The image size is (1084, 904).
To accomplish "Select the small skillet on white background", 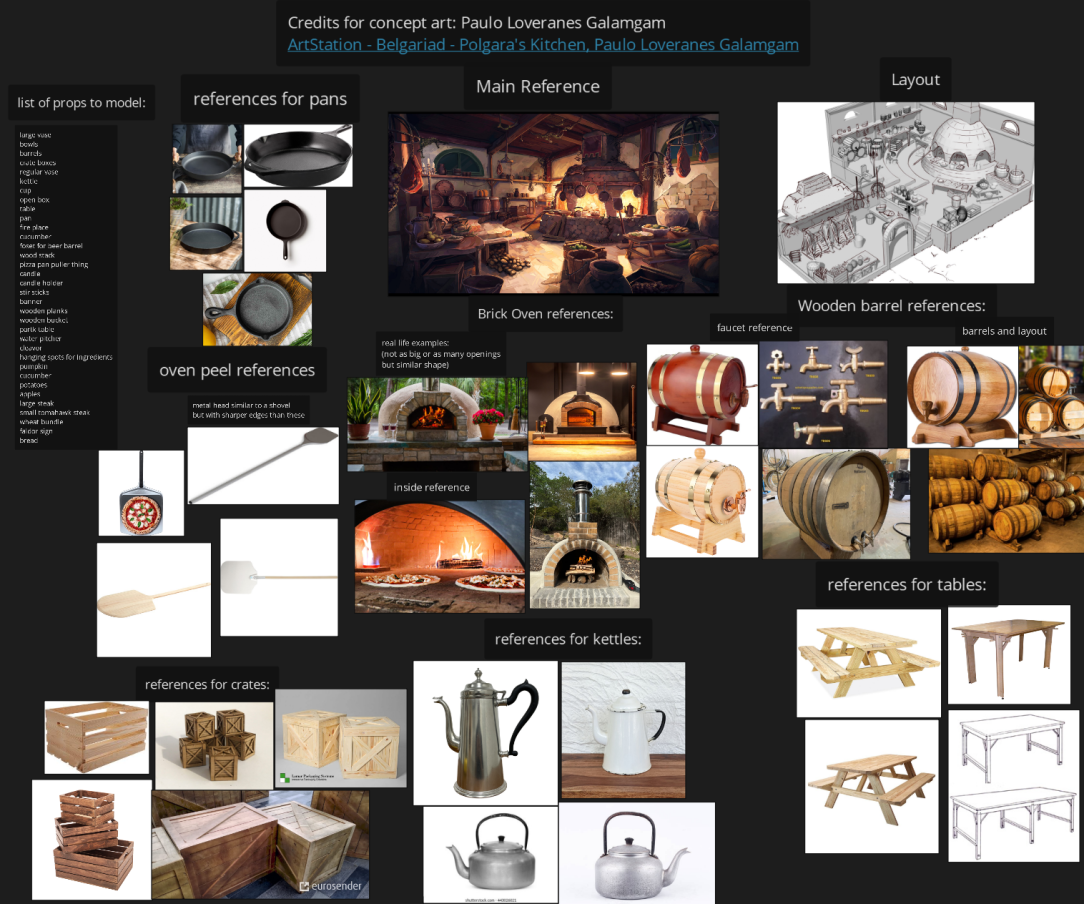I will point(285,231).
